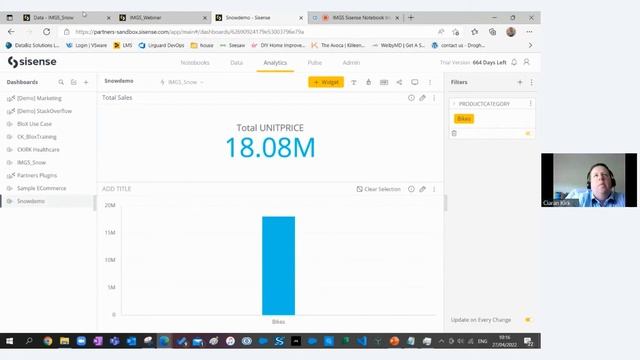Image resolution: width=640 pixels, height=360 pixels.
Task: Add a new dashboard with plus icon
Action: click(x=86, y=82)
